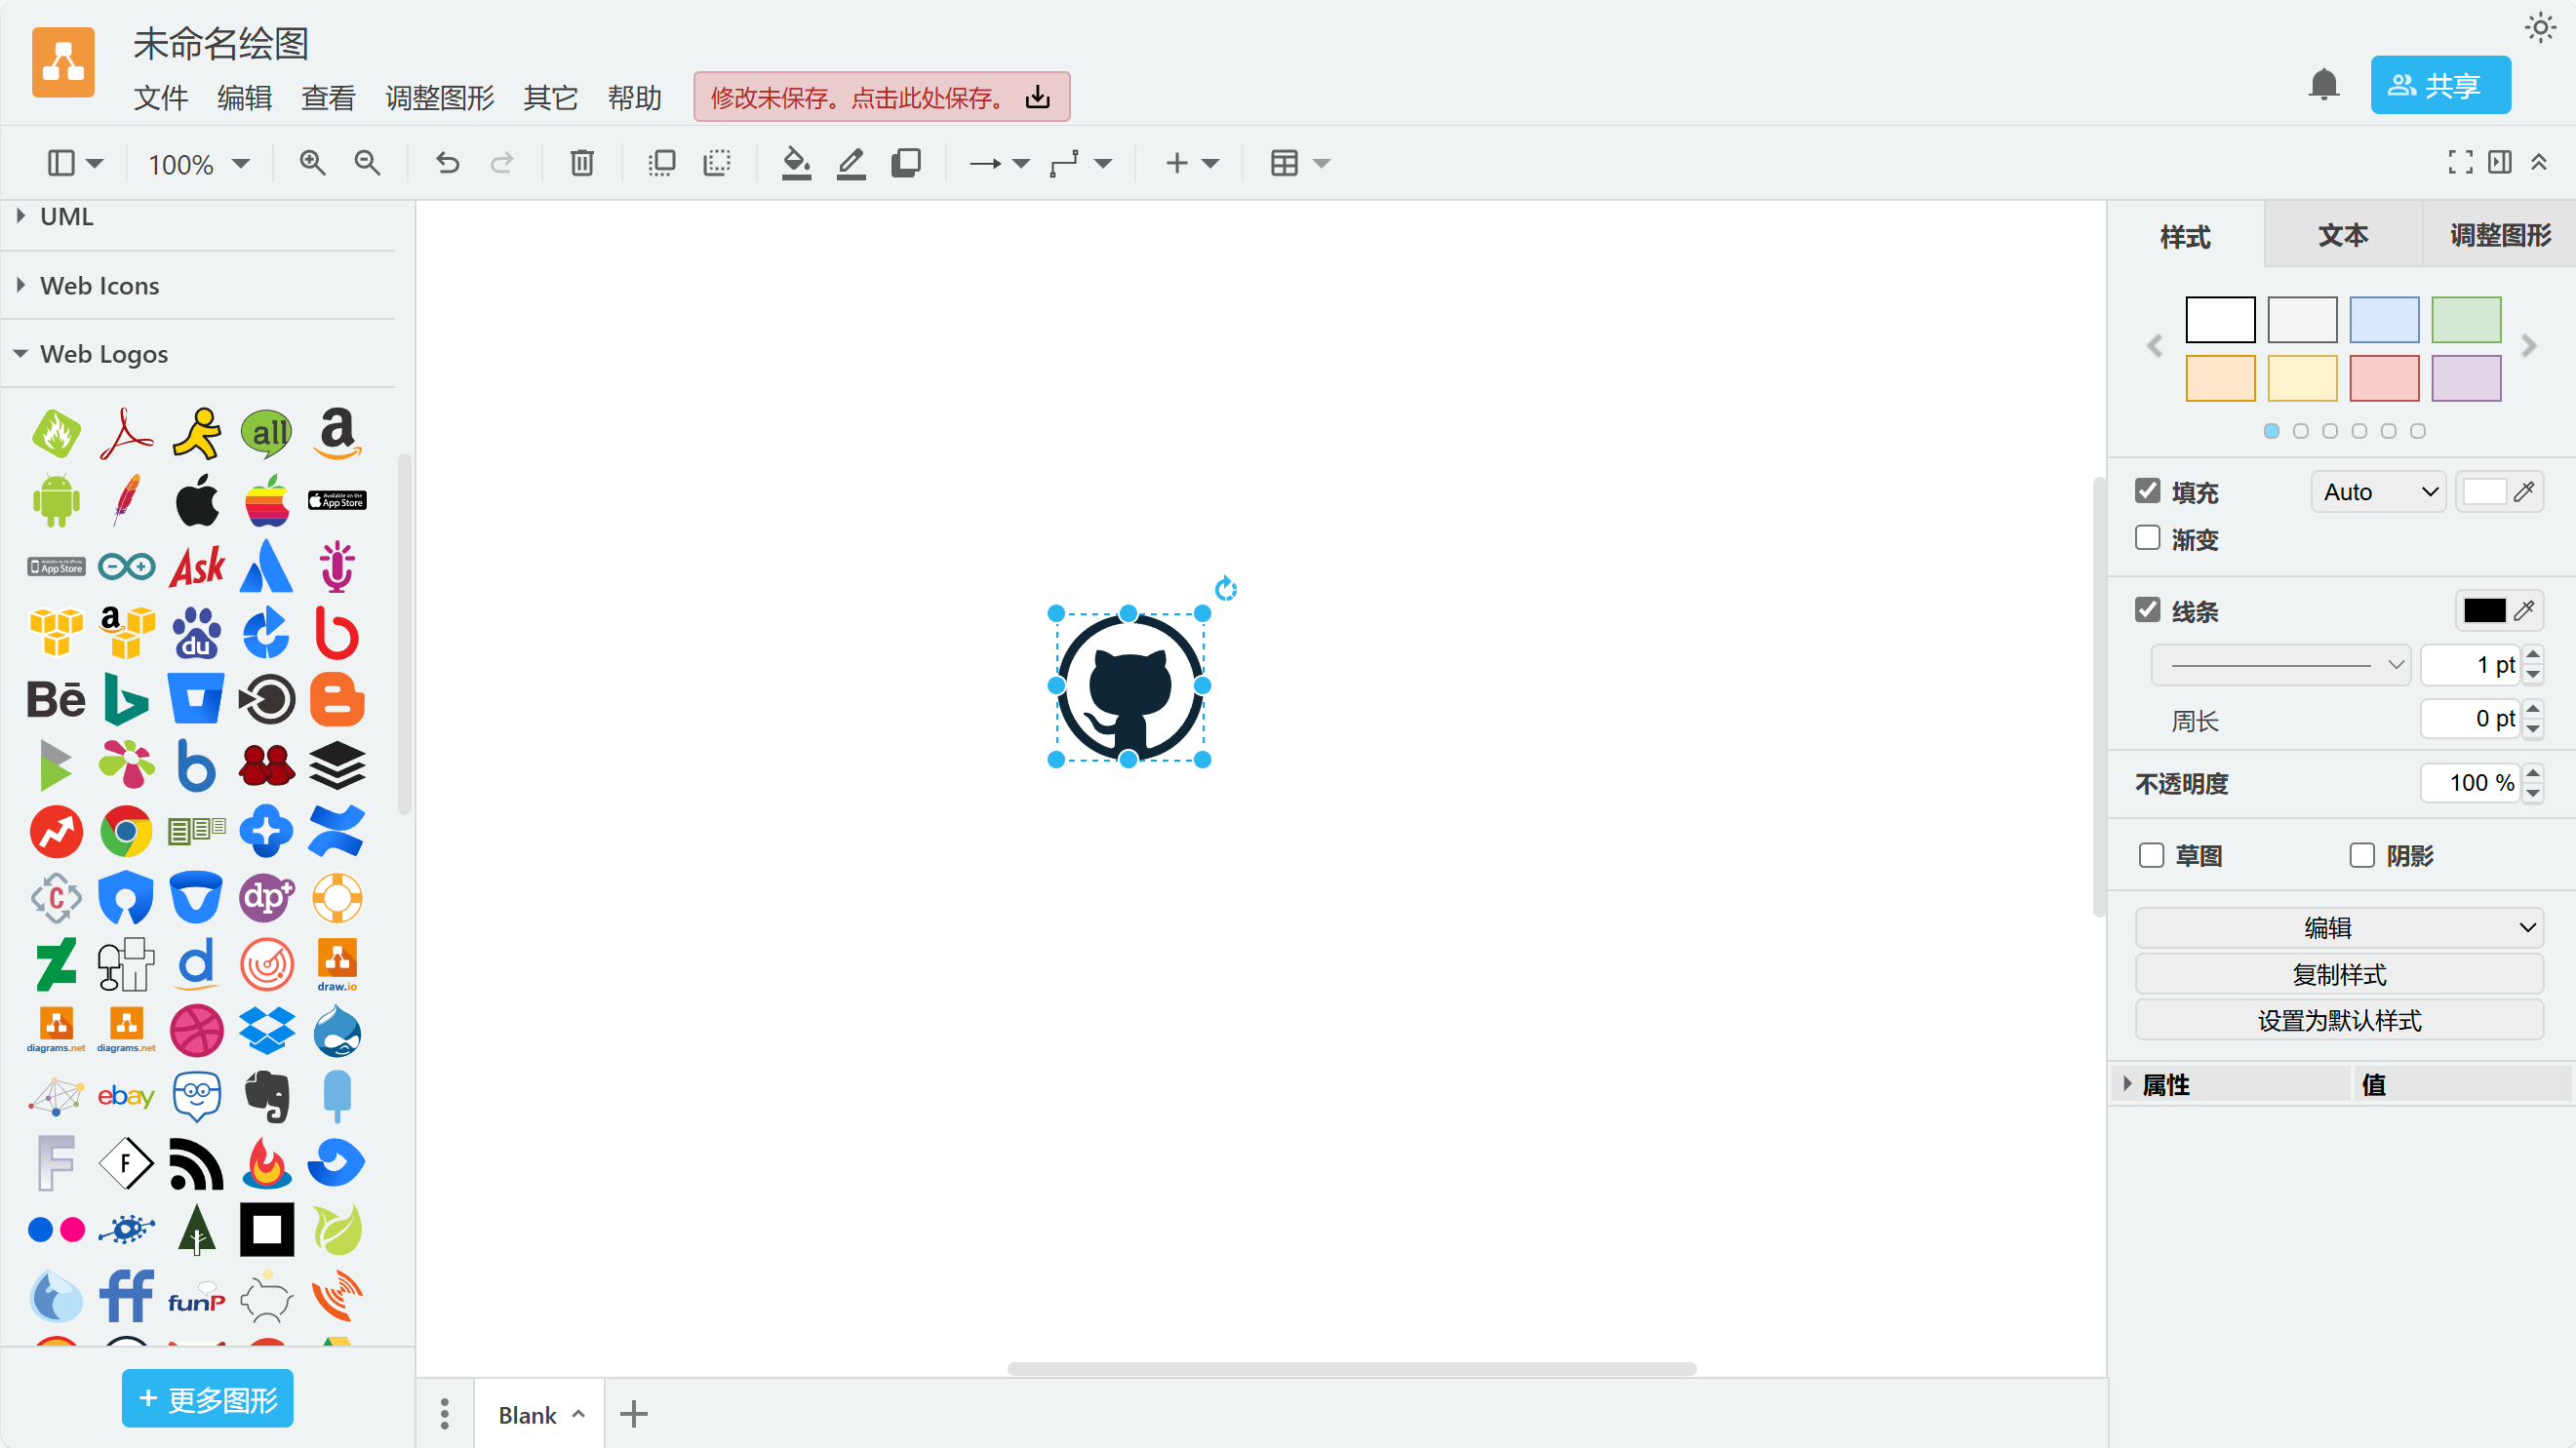Toggle the 阴影 shadow checkbox

point(2361,855)
